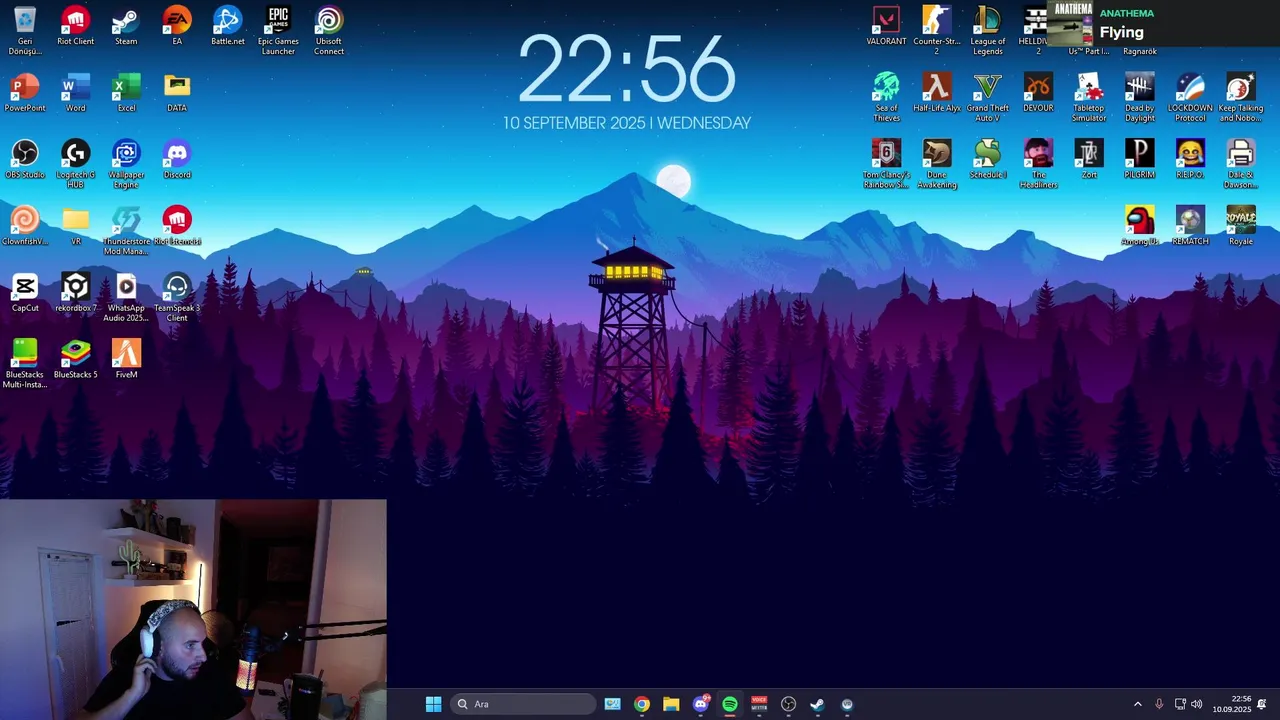Open Logitech G HUB shortcut

pos(75,164)
